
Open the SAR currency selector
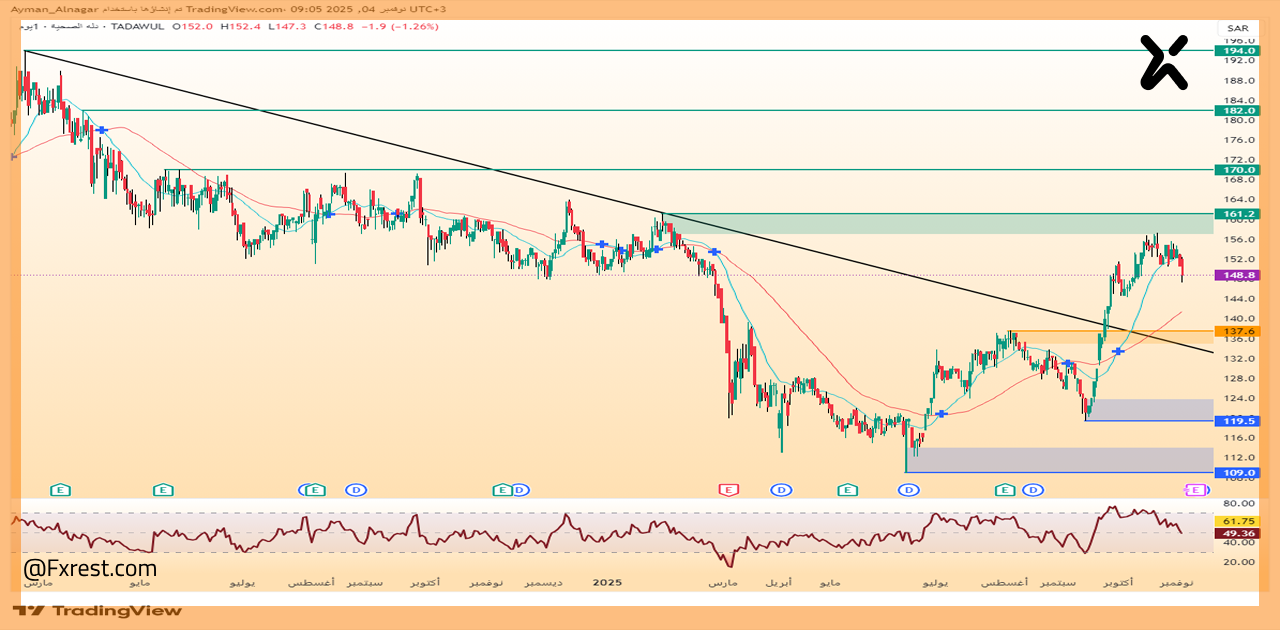click(1237, 28)
